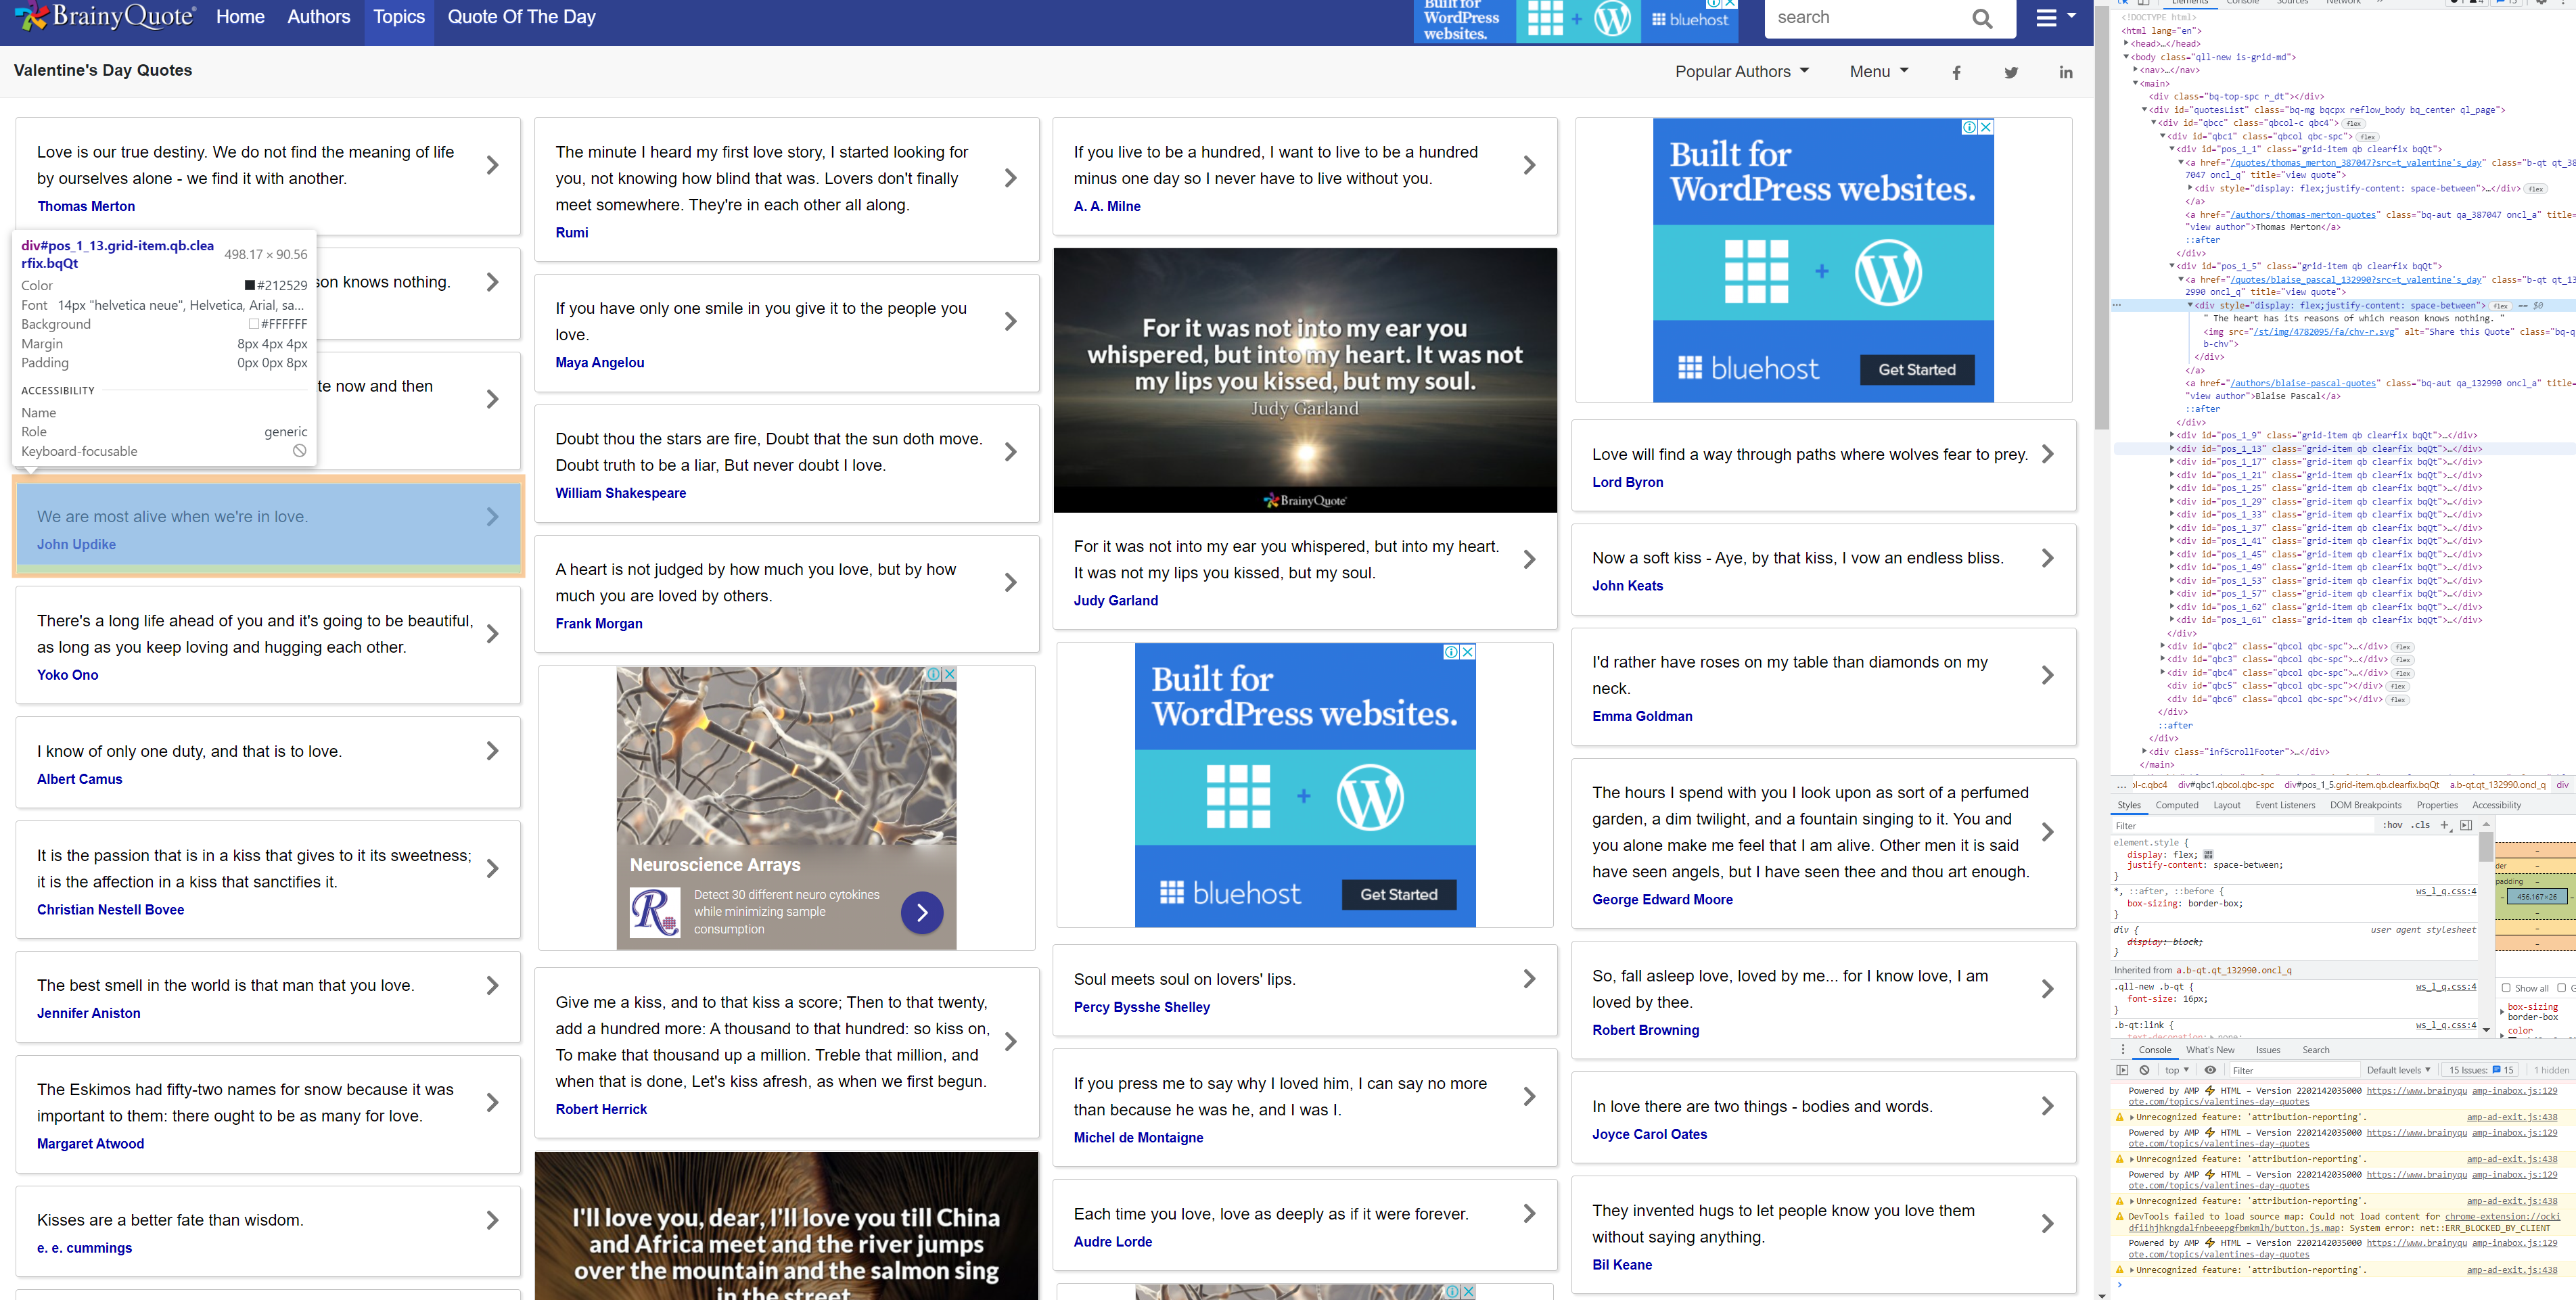Check the Show all checkbox
The width and height of the screenshot is (2576, 1300).
coord(2506,988)
